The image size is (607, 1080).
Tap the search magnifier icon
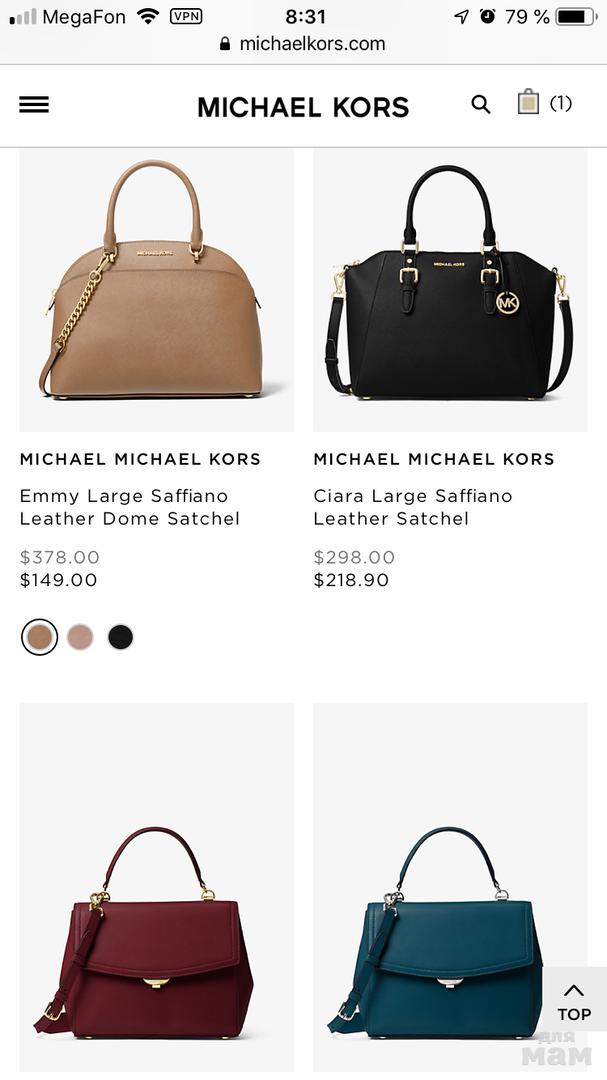pyautogui.click(x=481, y=105)
